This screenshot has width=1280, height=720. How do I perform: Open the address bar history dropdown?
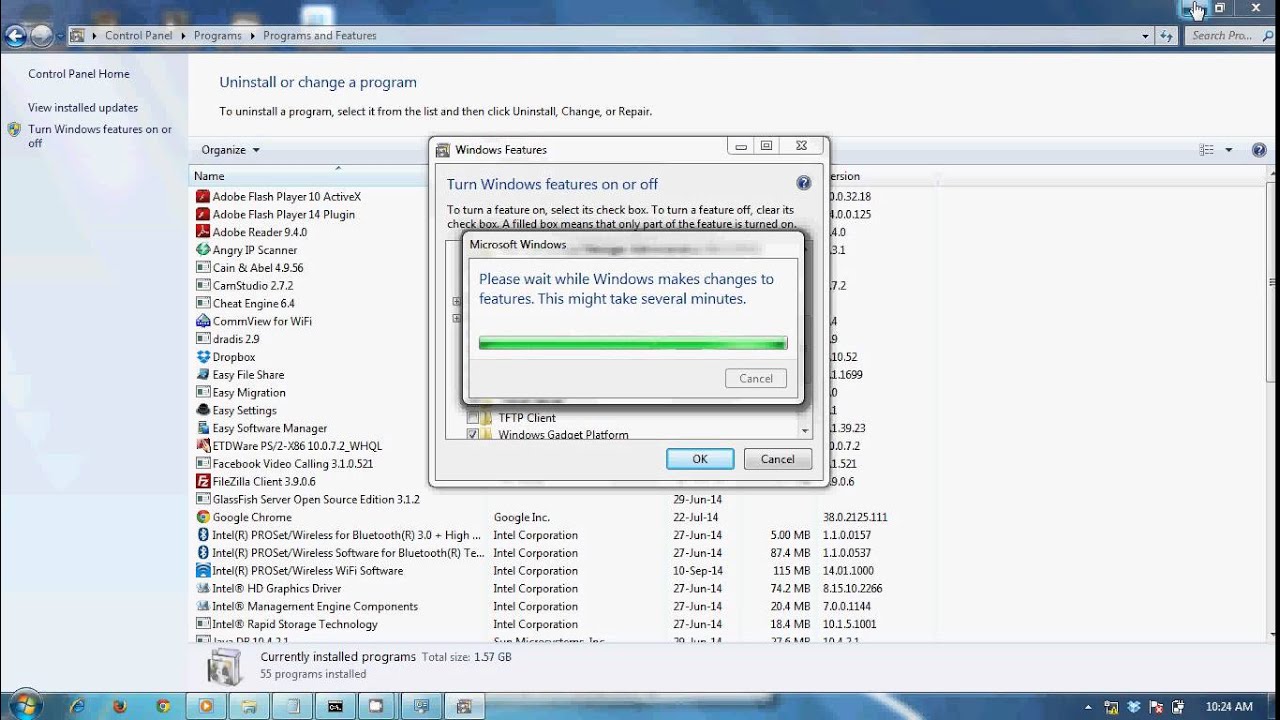[1146, 36]
